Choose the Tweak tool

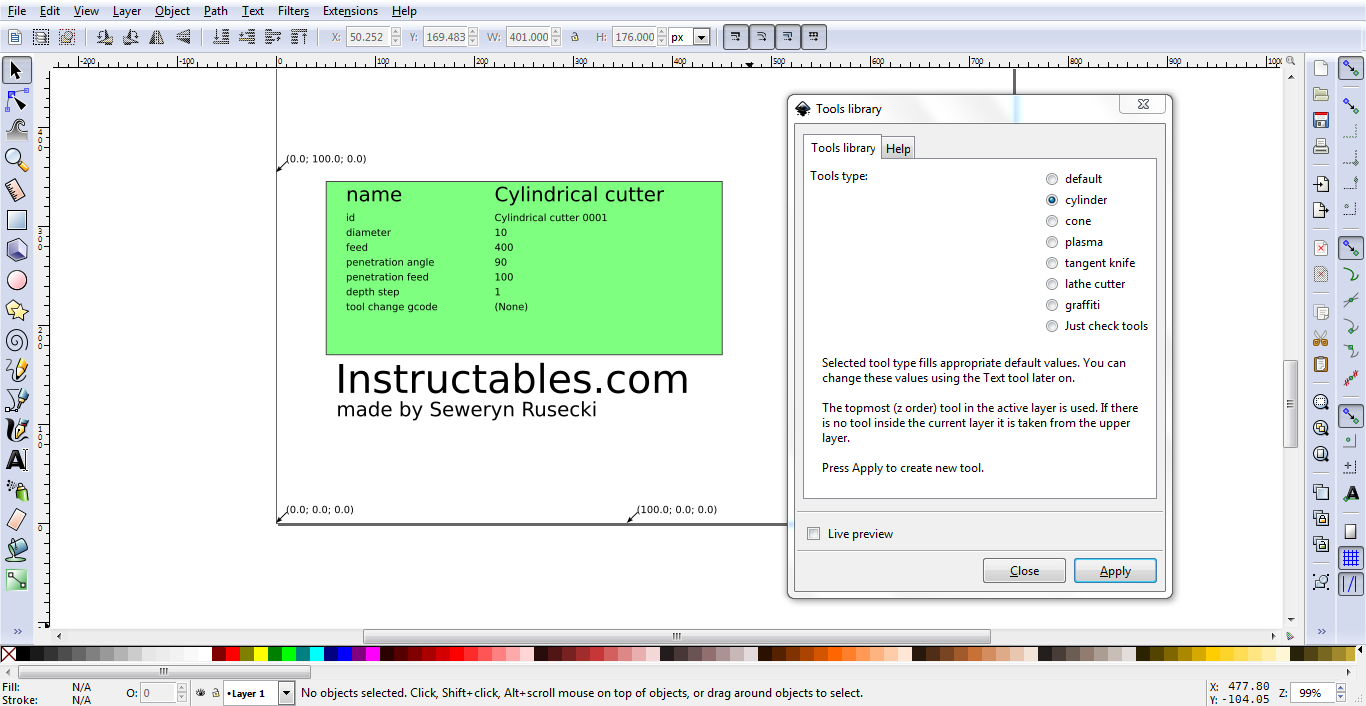coord(16,130)
